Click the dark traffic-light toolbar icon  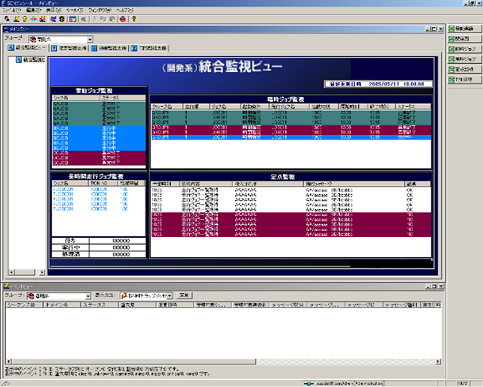[x=62, y=19]
